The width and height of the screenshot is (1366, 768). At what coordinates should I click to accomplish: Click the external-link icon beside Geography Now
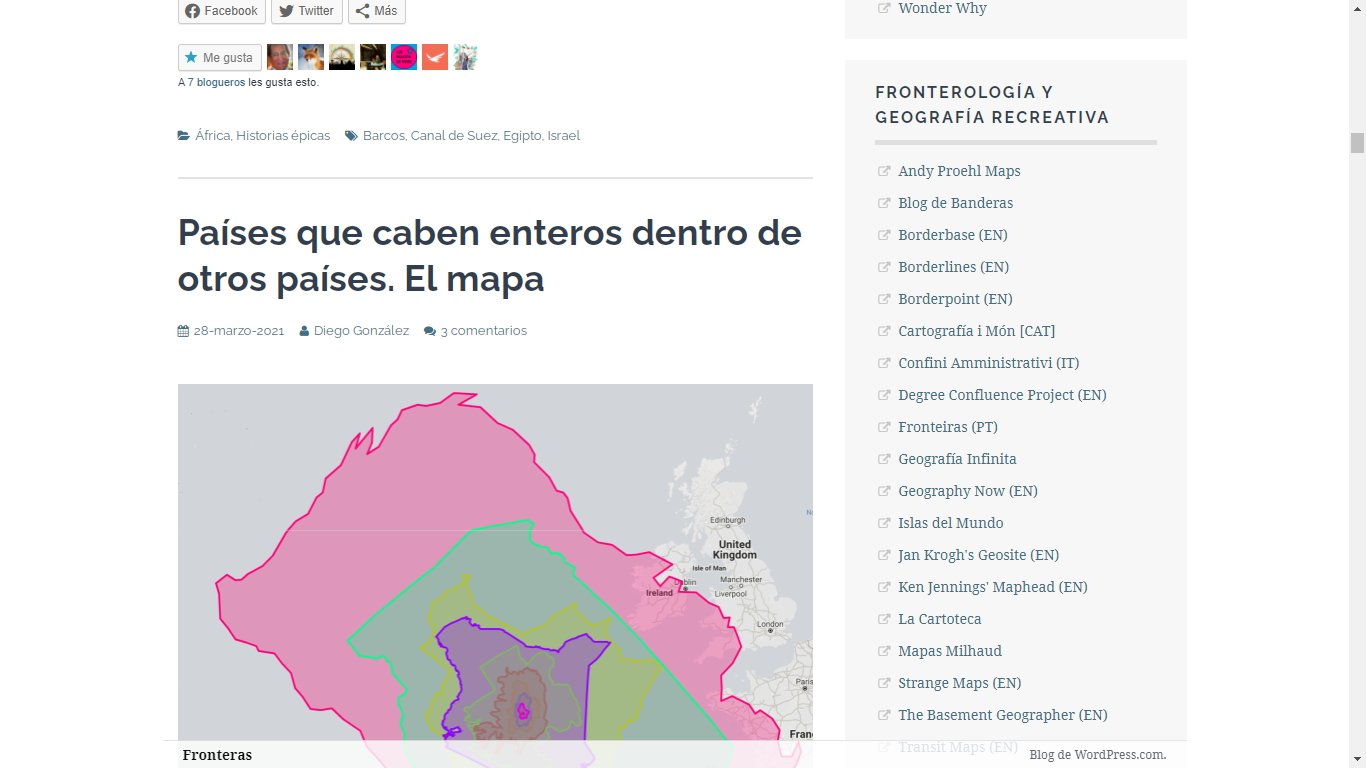pyautogui.click(x=884, y=491)
